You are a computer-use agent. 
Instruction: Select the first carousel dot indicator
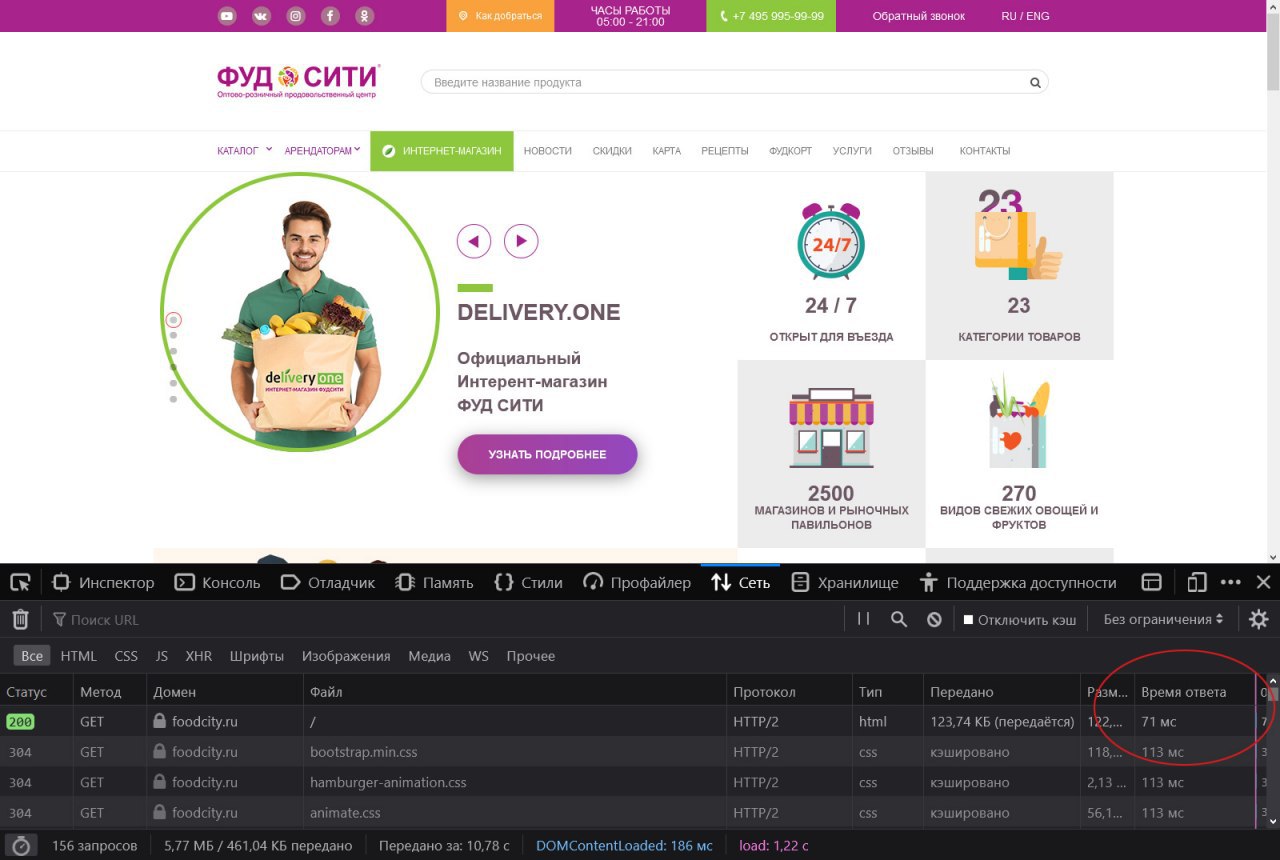point(173,320)
